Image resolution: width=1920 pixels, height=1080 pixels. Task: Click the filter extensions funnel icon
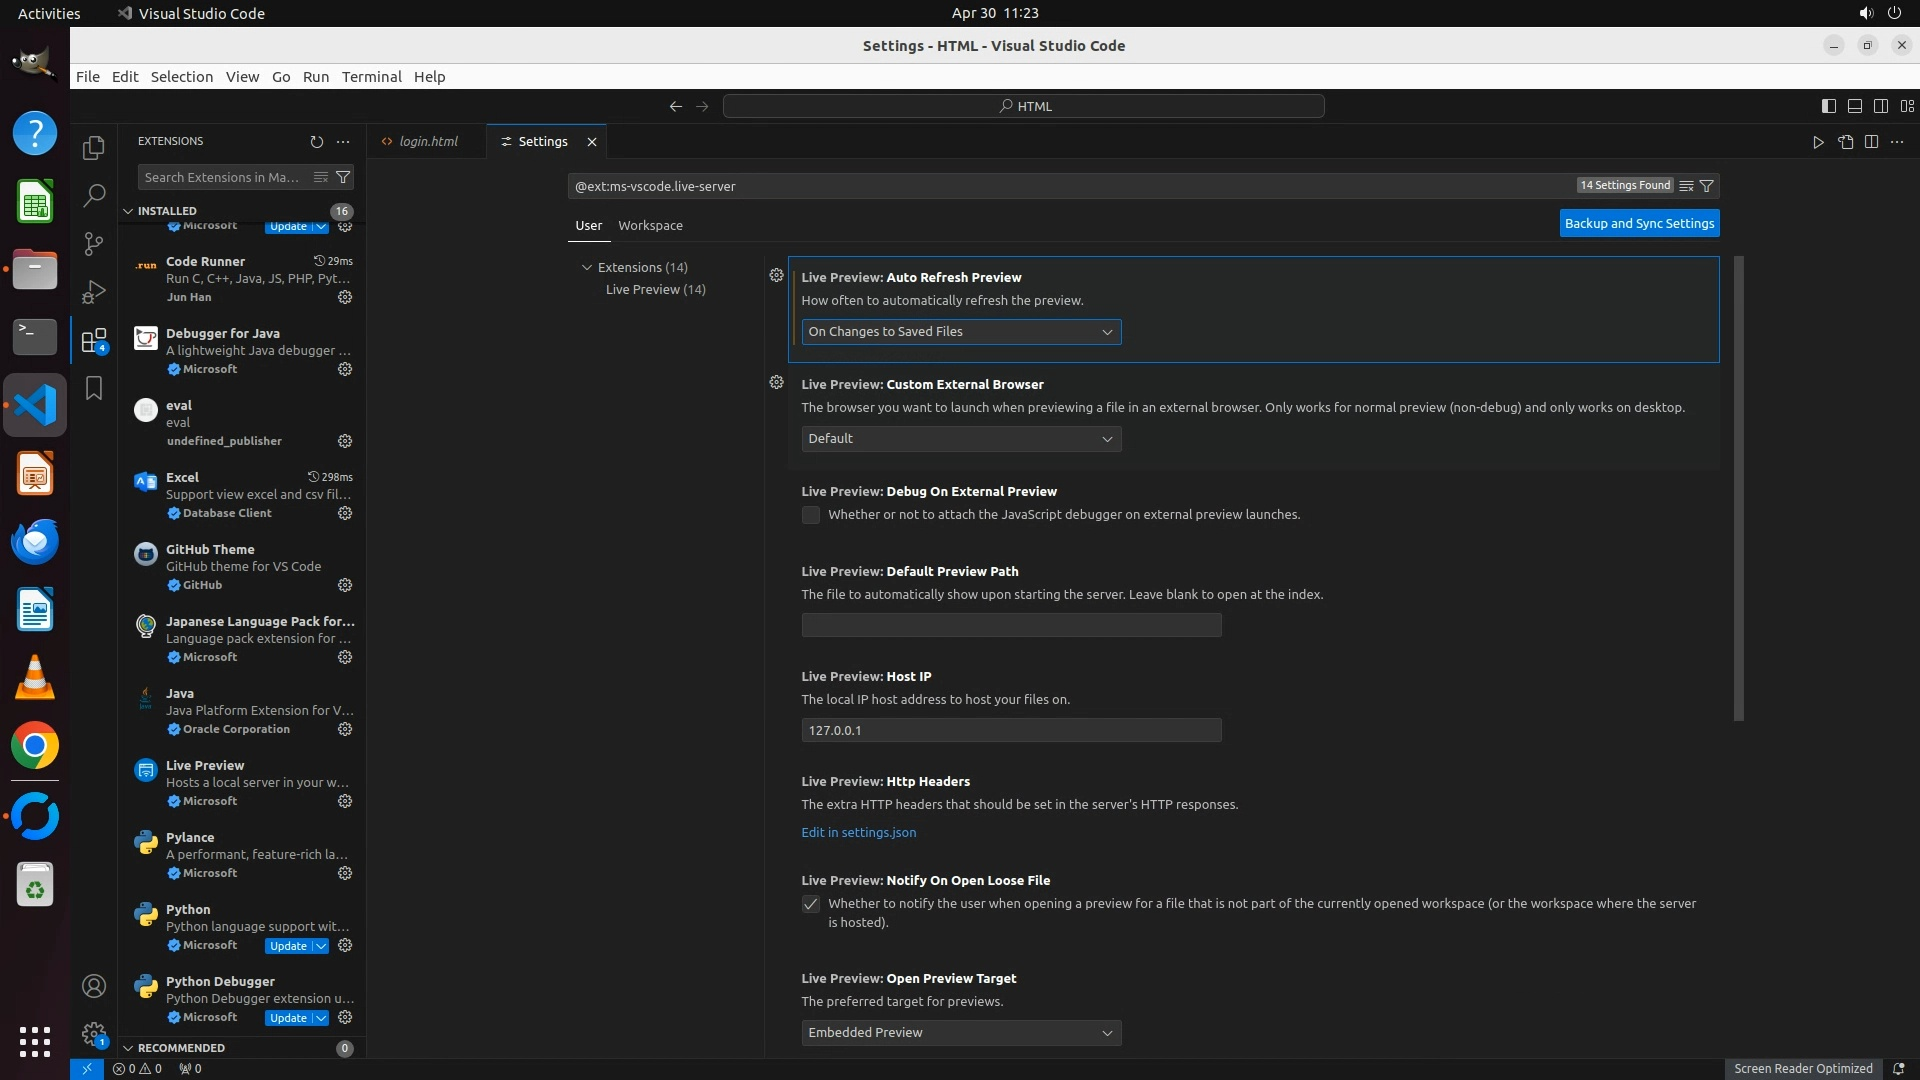(x=343, y=177)
